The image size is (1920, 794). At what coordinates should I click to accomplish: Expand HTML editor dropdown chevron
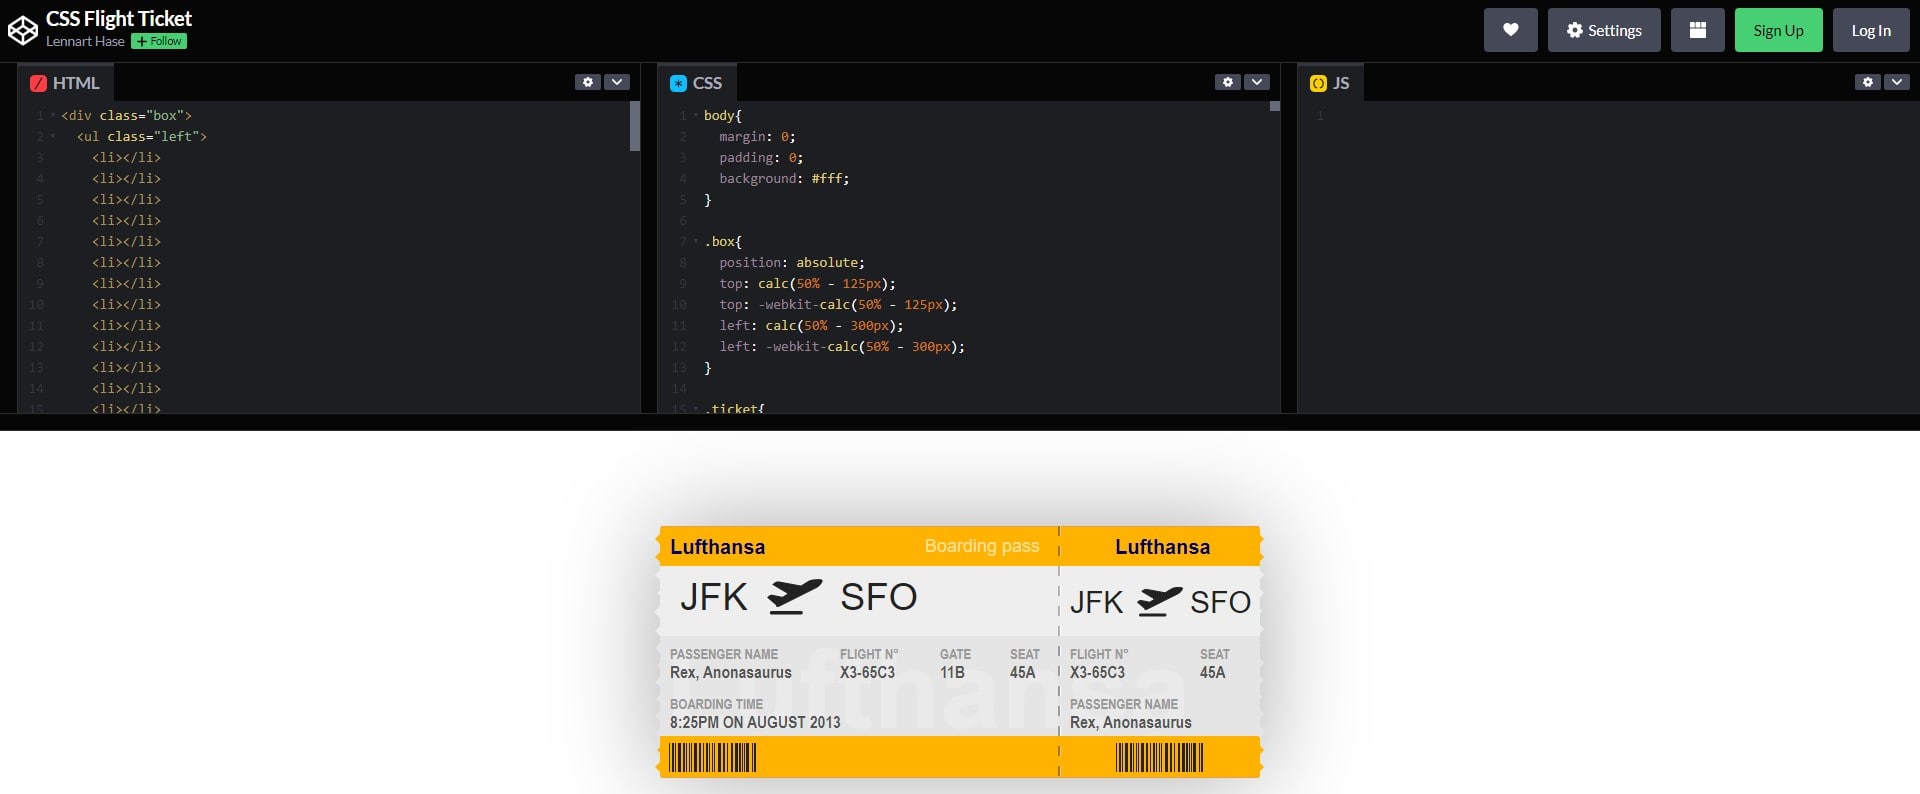(617, 82)
